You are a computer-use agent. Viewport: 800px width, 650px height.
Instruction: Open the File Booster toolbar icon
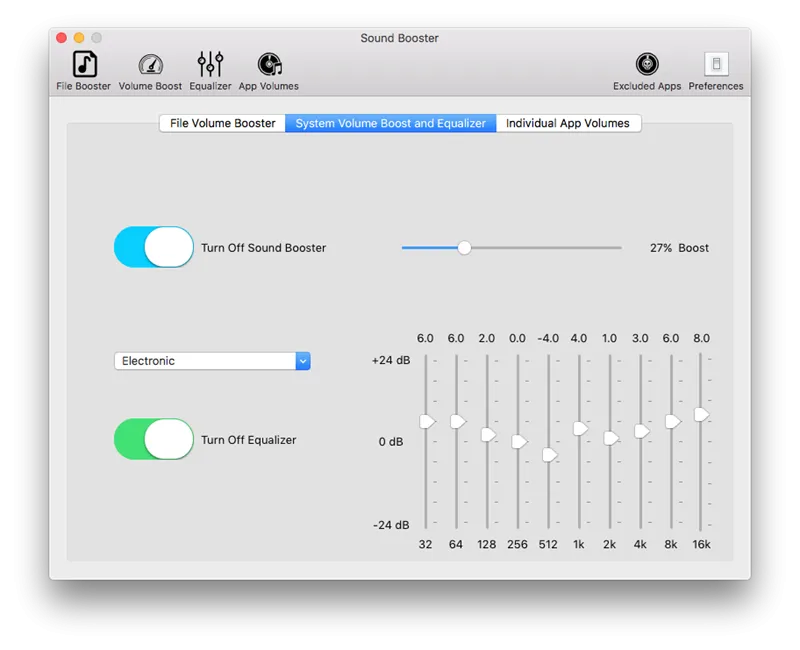(x=84, y=66)
